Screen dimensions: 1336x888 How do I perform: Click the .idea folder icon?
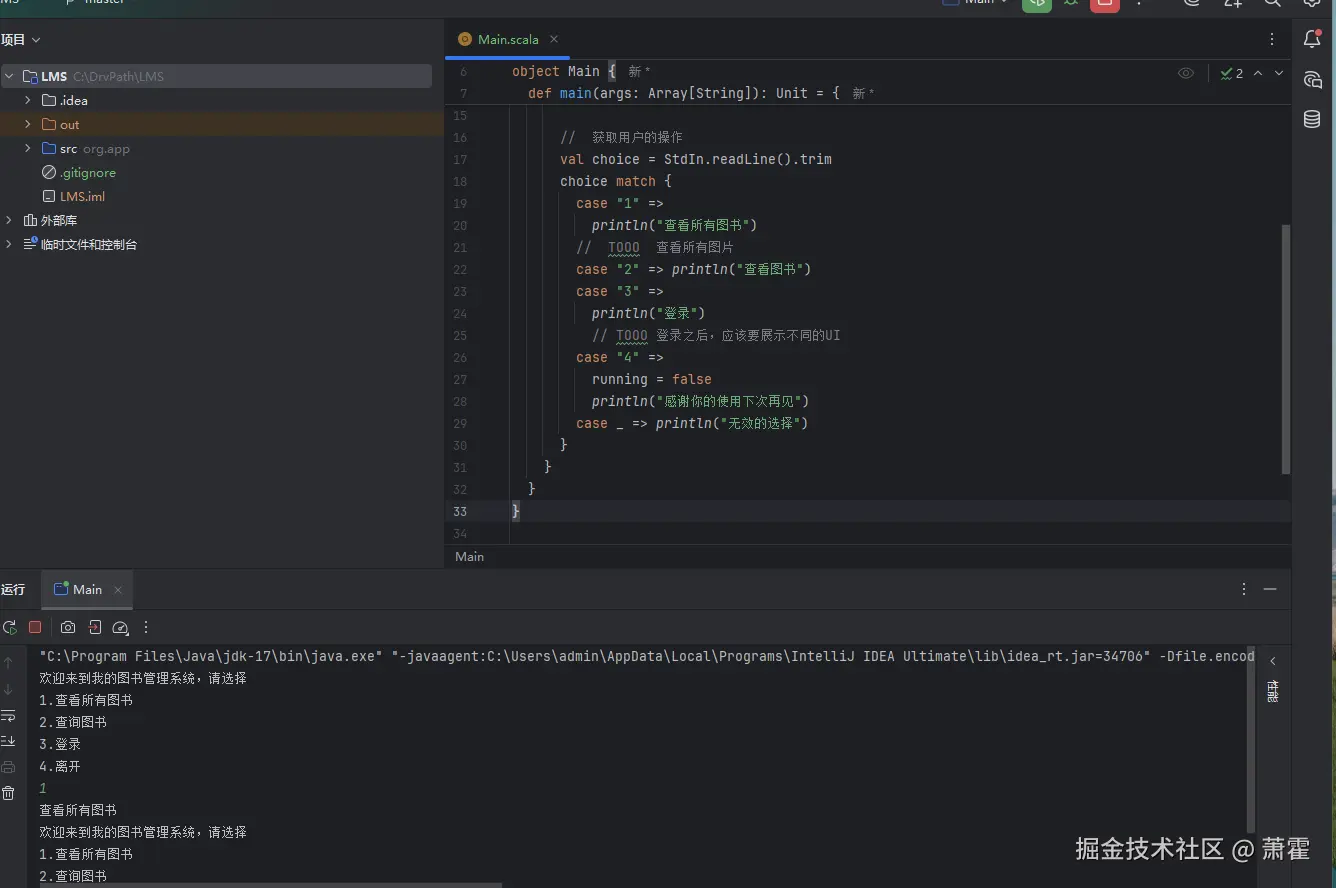tap(49, 100)
